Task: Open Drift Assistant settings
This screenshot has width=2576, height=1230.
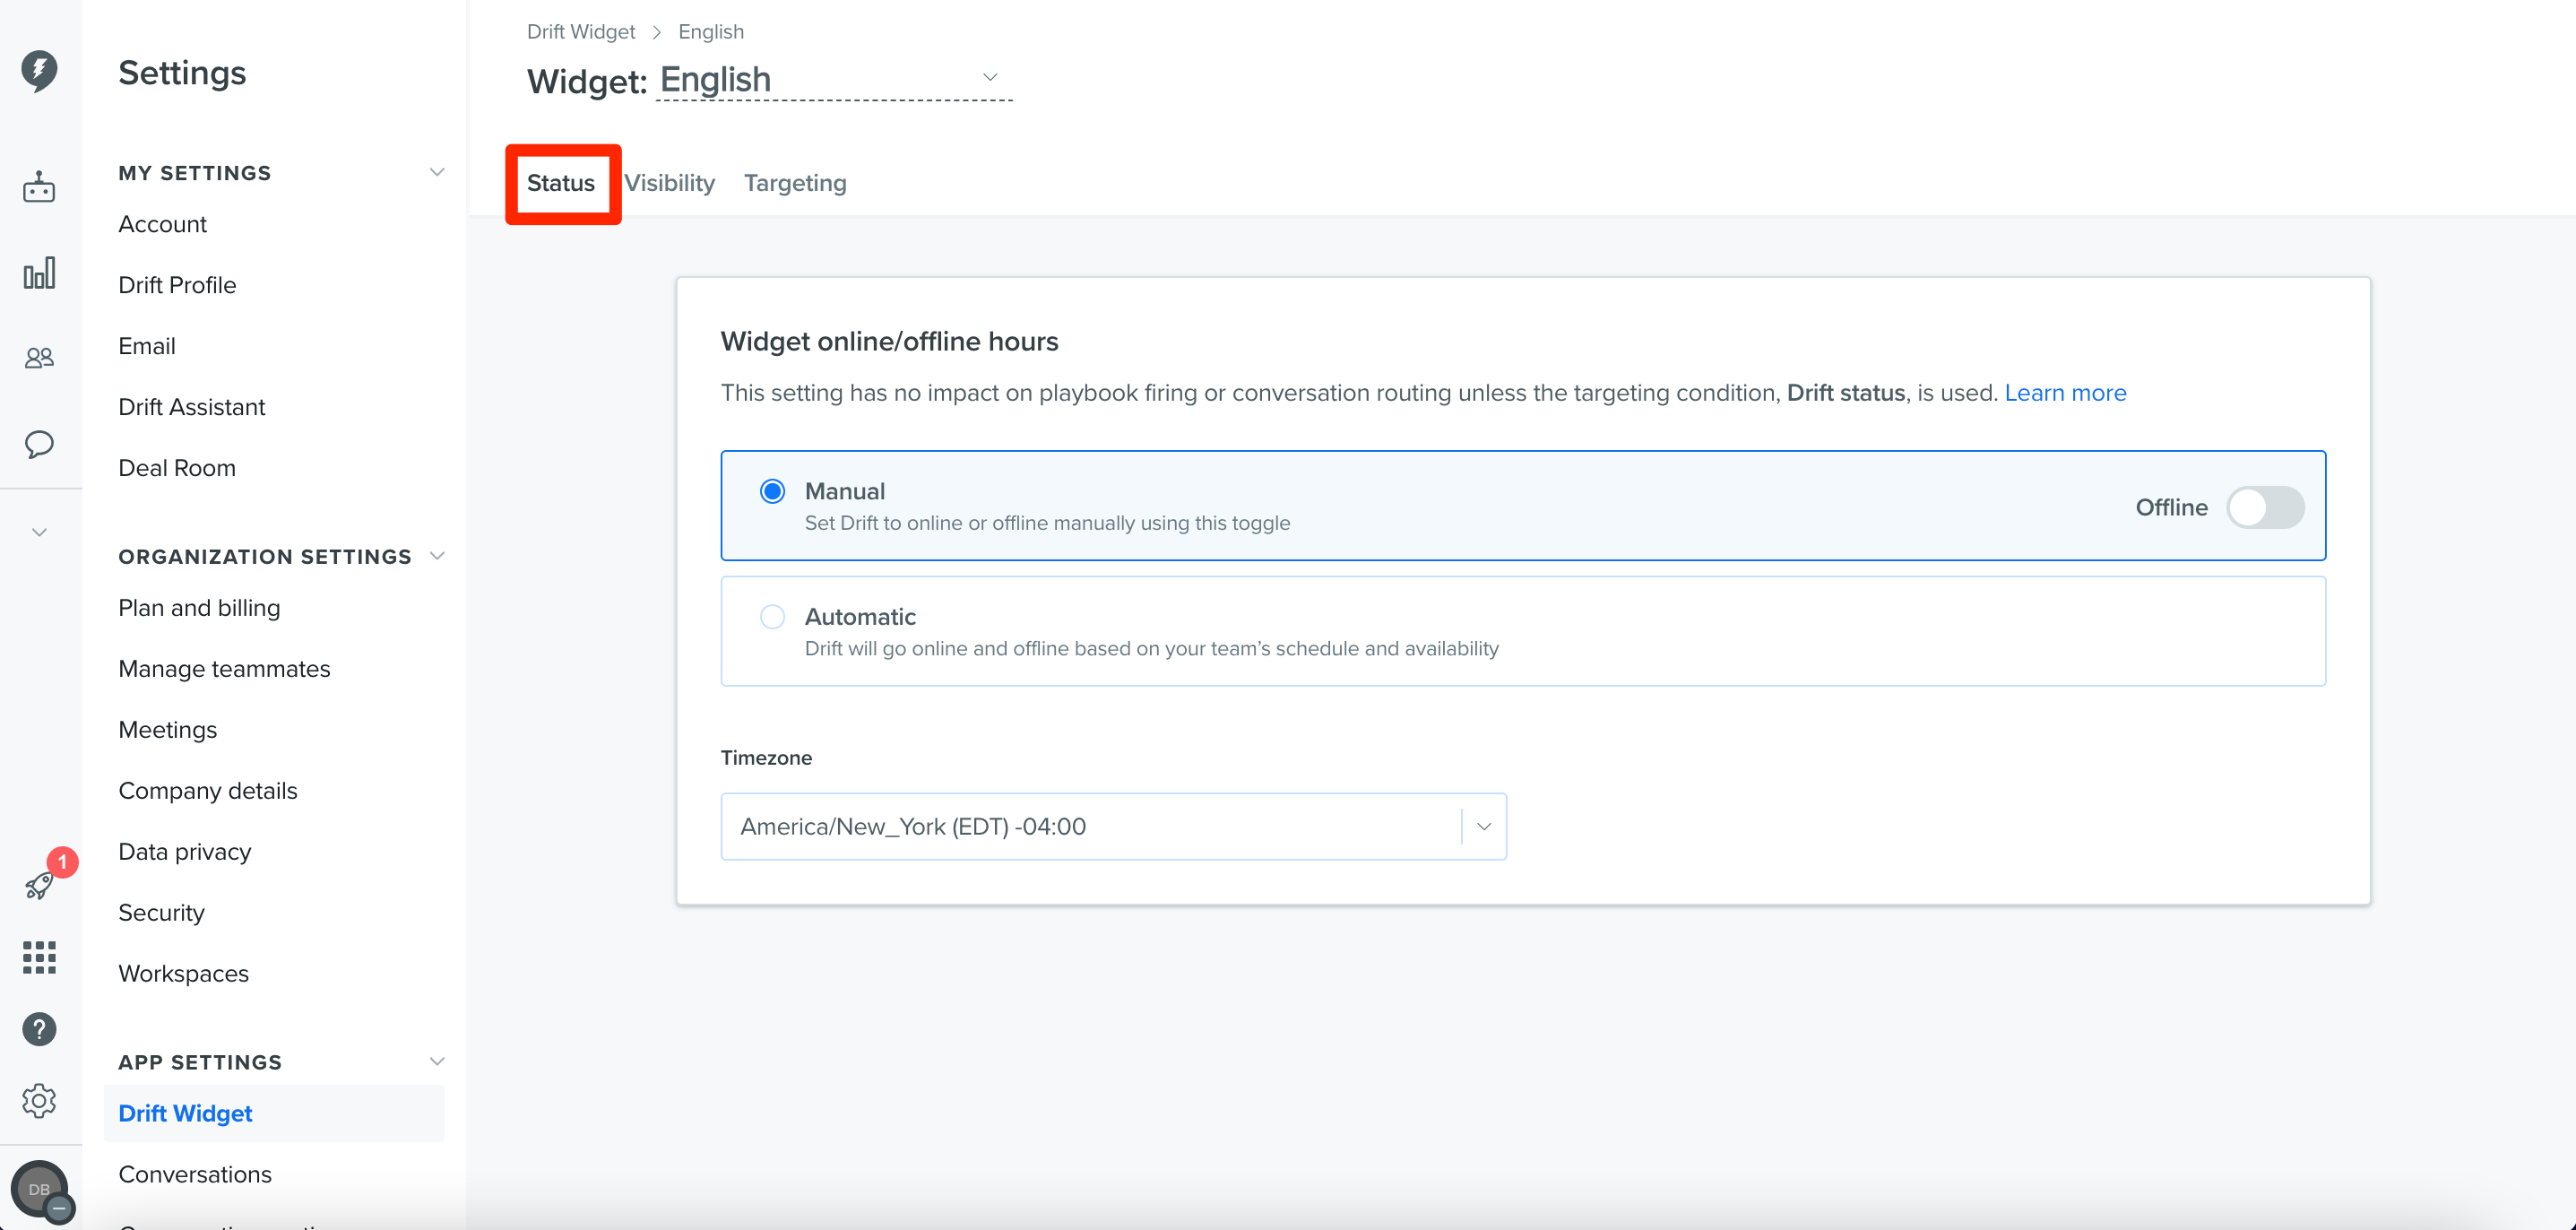Action: point(192,407)
